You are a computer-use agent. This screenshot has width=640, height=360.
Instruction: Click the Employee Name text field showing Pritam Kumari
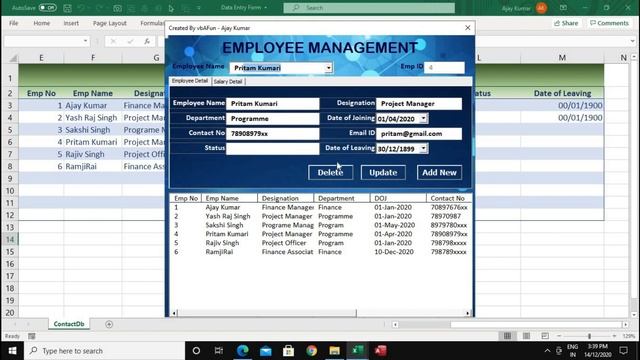click(x=273, y=104)
